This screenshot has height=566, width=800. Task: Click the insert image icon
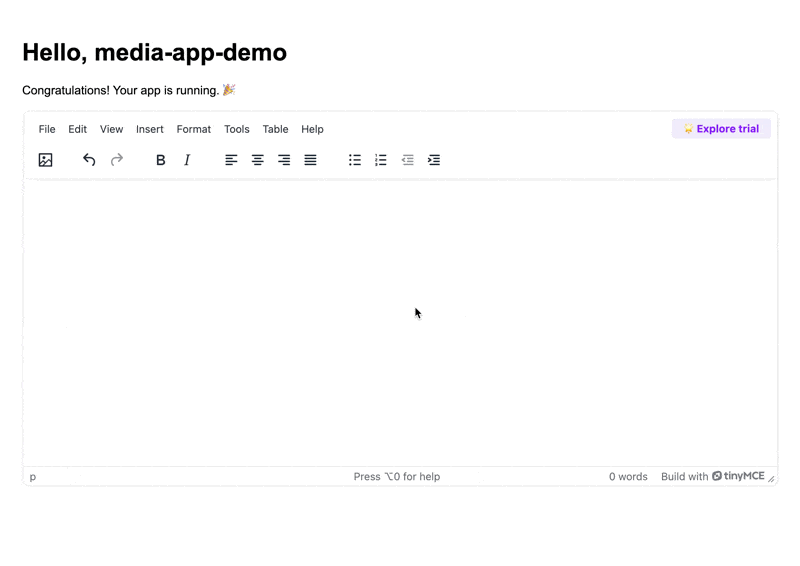click(x=45, y=160)
